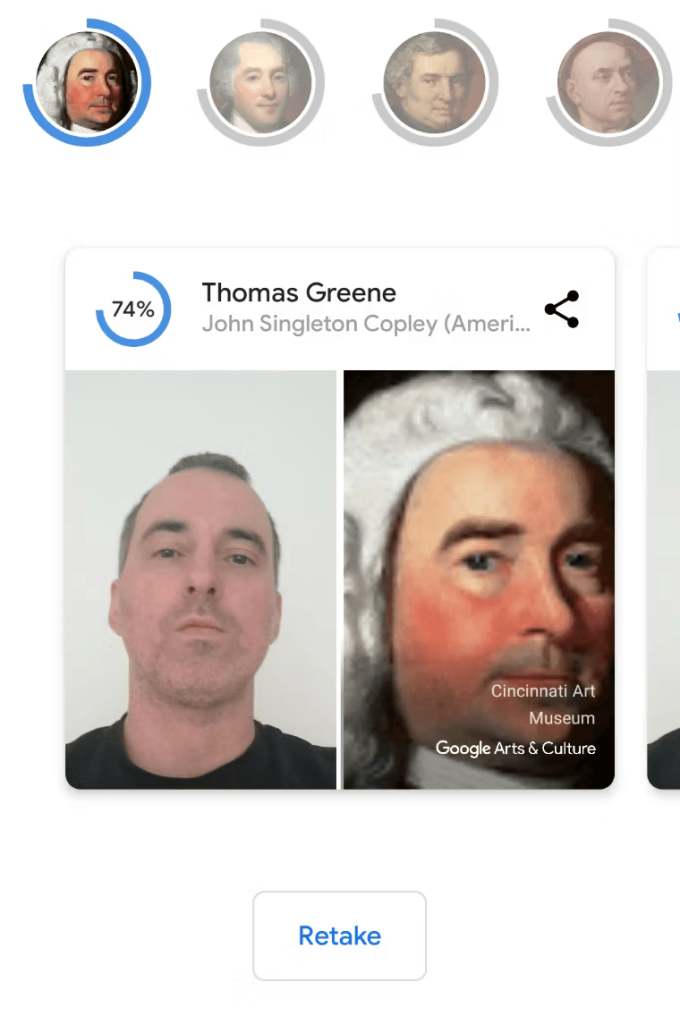Image resolution: width=680 pixels, height=1024 pixels.
Task: Click the word Museum on the painting
Action: click(x=562, y=718)
